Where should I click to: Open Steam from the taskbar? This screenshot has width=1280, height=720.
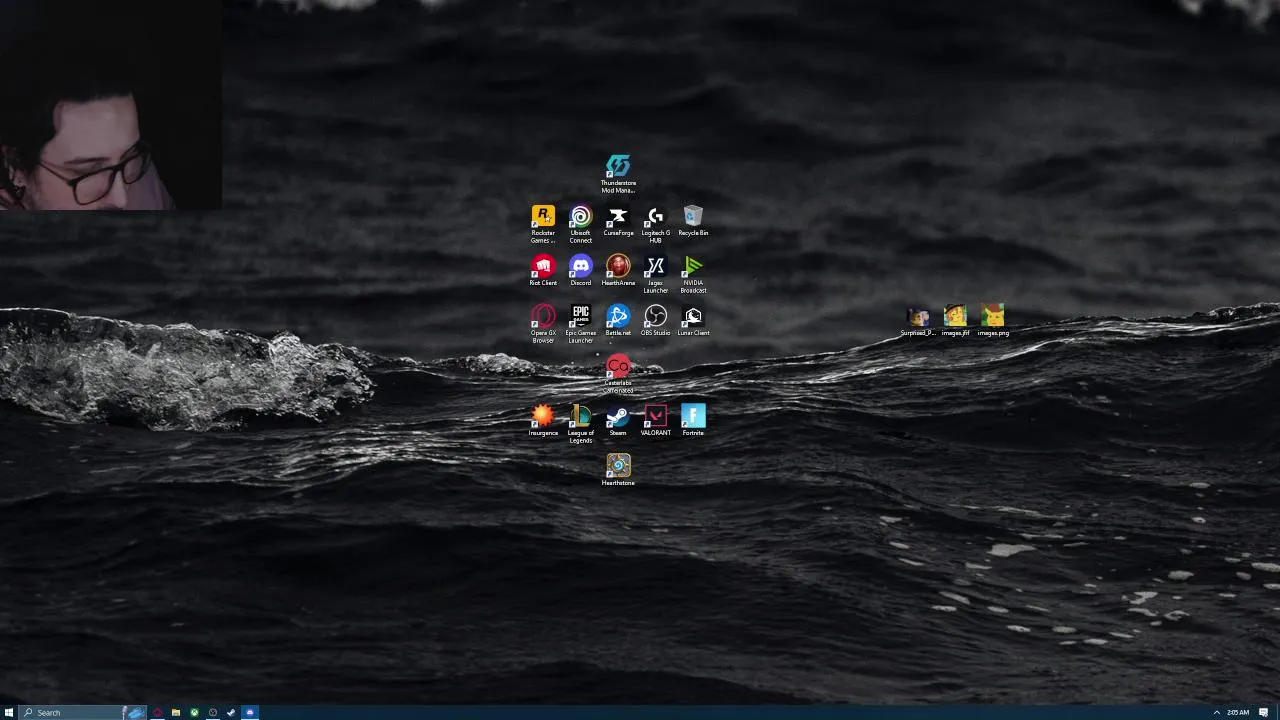231,712
